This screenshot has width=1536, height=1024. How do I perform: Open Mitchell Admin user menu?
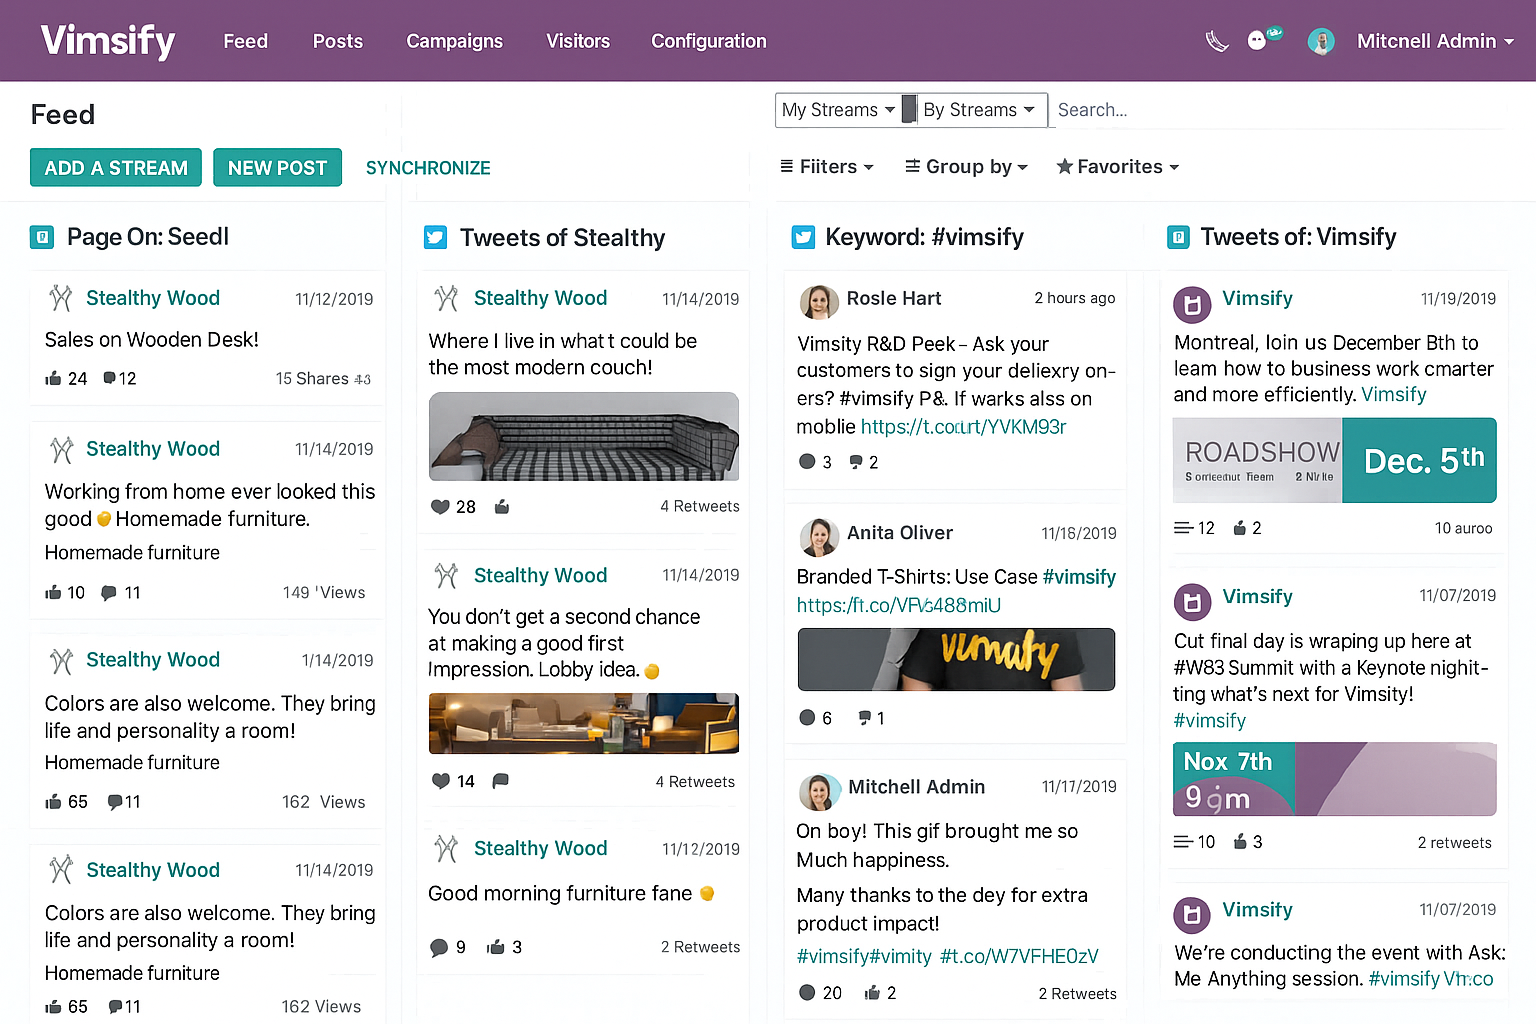[1435, 41]
